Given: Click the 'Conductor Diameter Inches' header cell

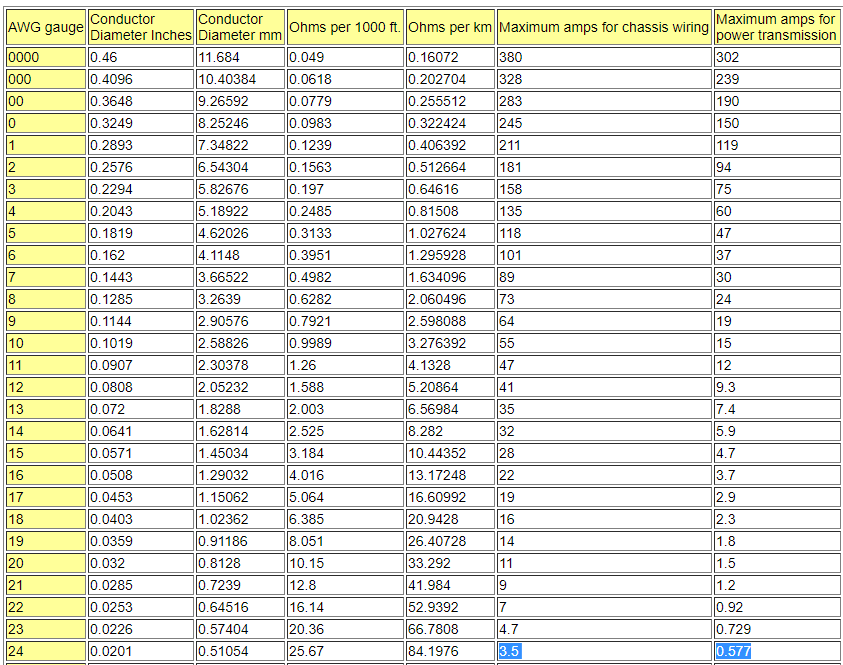Looking at the screenshot, I should [x=141, y=27].
